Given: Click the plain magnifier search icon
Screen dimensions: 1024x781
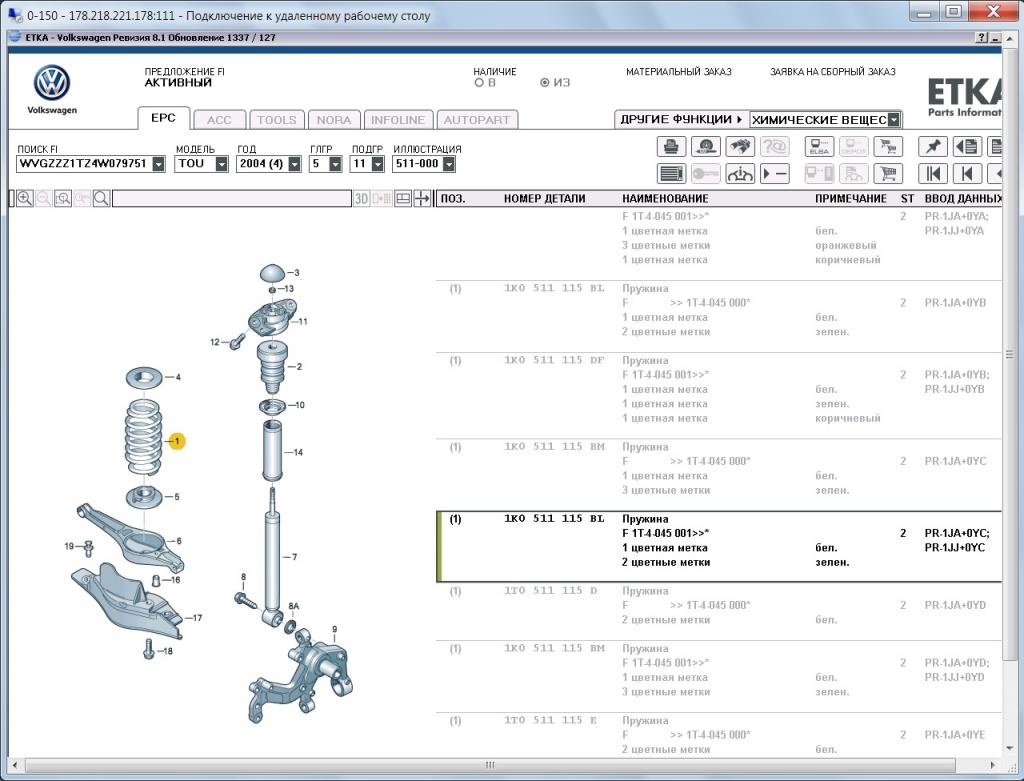Looking at the screenshot, I should point(101,199).
